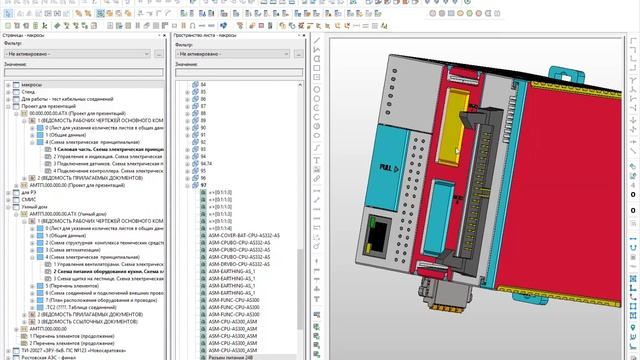Image resolution: width=640 pixels, height=360 pixels.
Task: Select the Circle drawing tool
Action: point(317,89)
